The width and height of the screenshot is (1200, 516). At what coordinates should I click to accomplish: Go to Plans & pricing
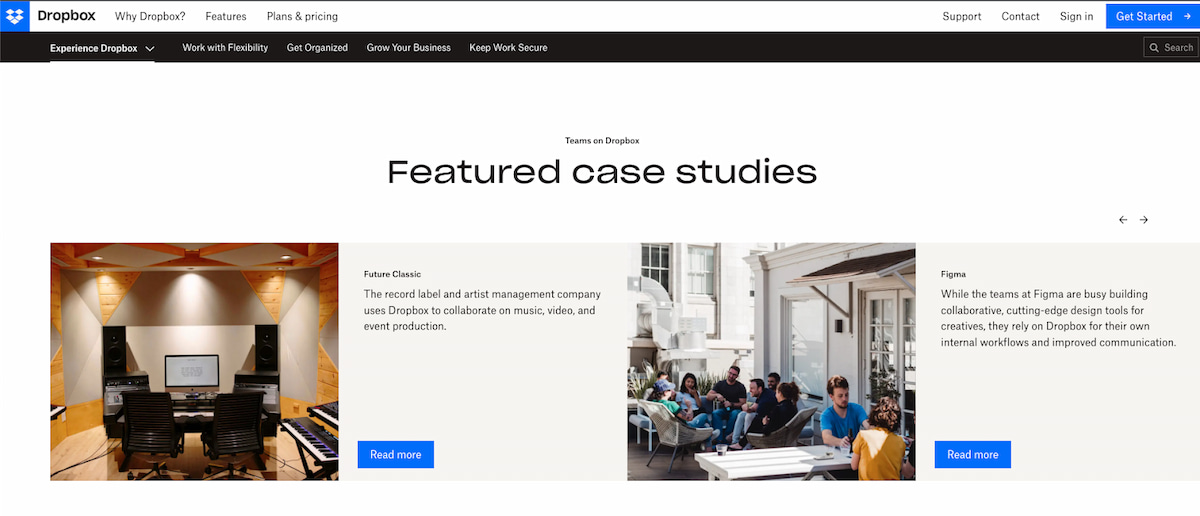coord(302,16)
